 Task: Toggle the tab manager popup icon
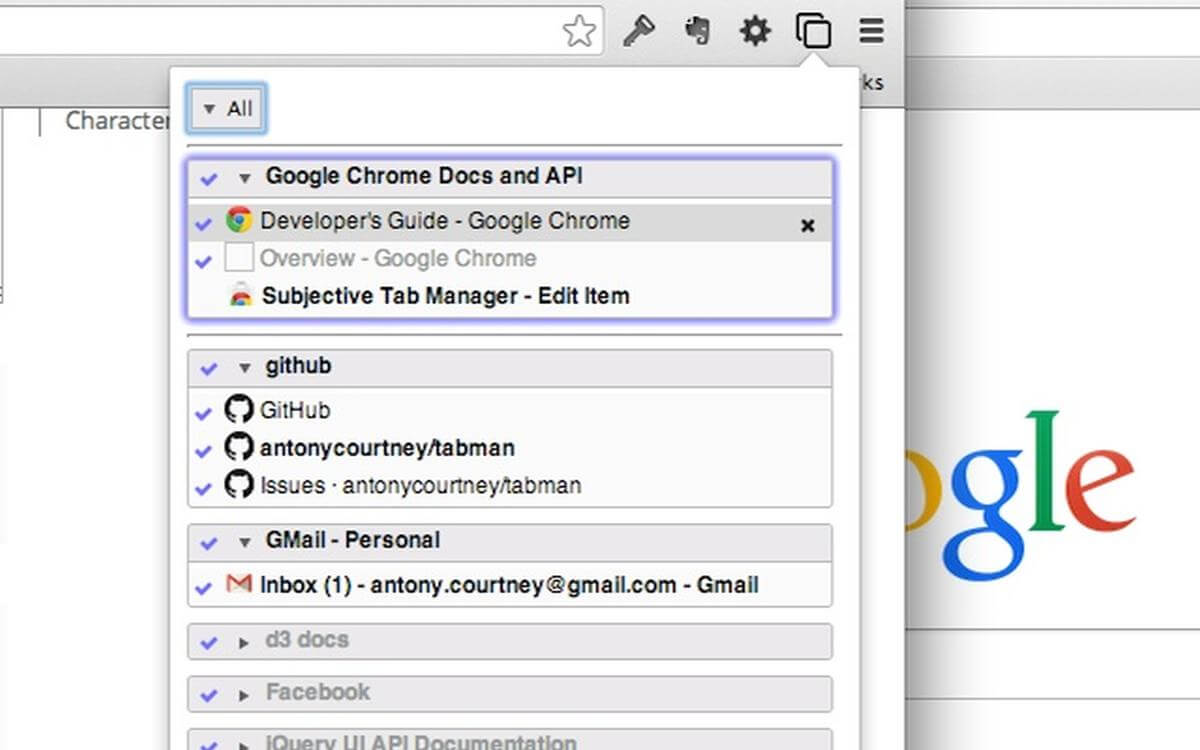813,32
